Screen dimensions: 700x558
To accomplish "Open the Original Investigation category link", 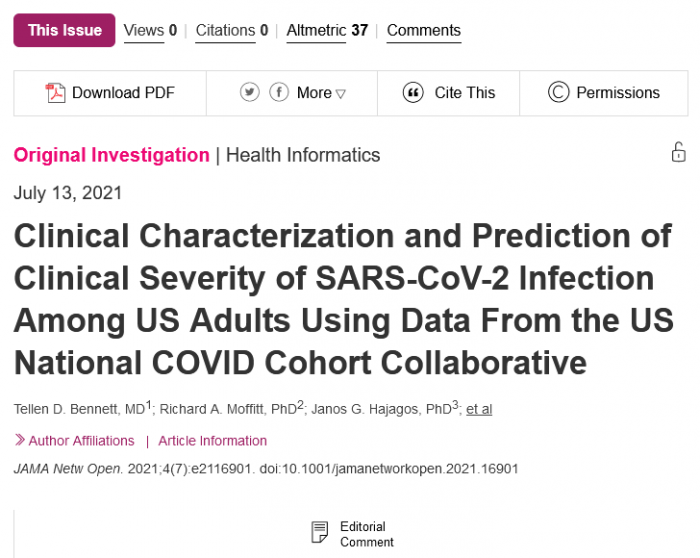I will pos(111,155).
